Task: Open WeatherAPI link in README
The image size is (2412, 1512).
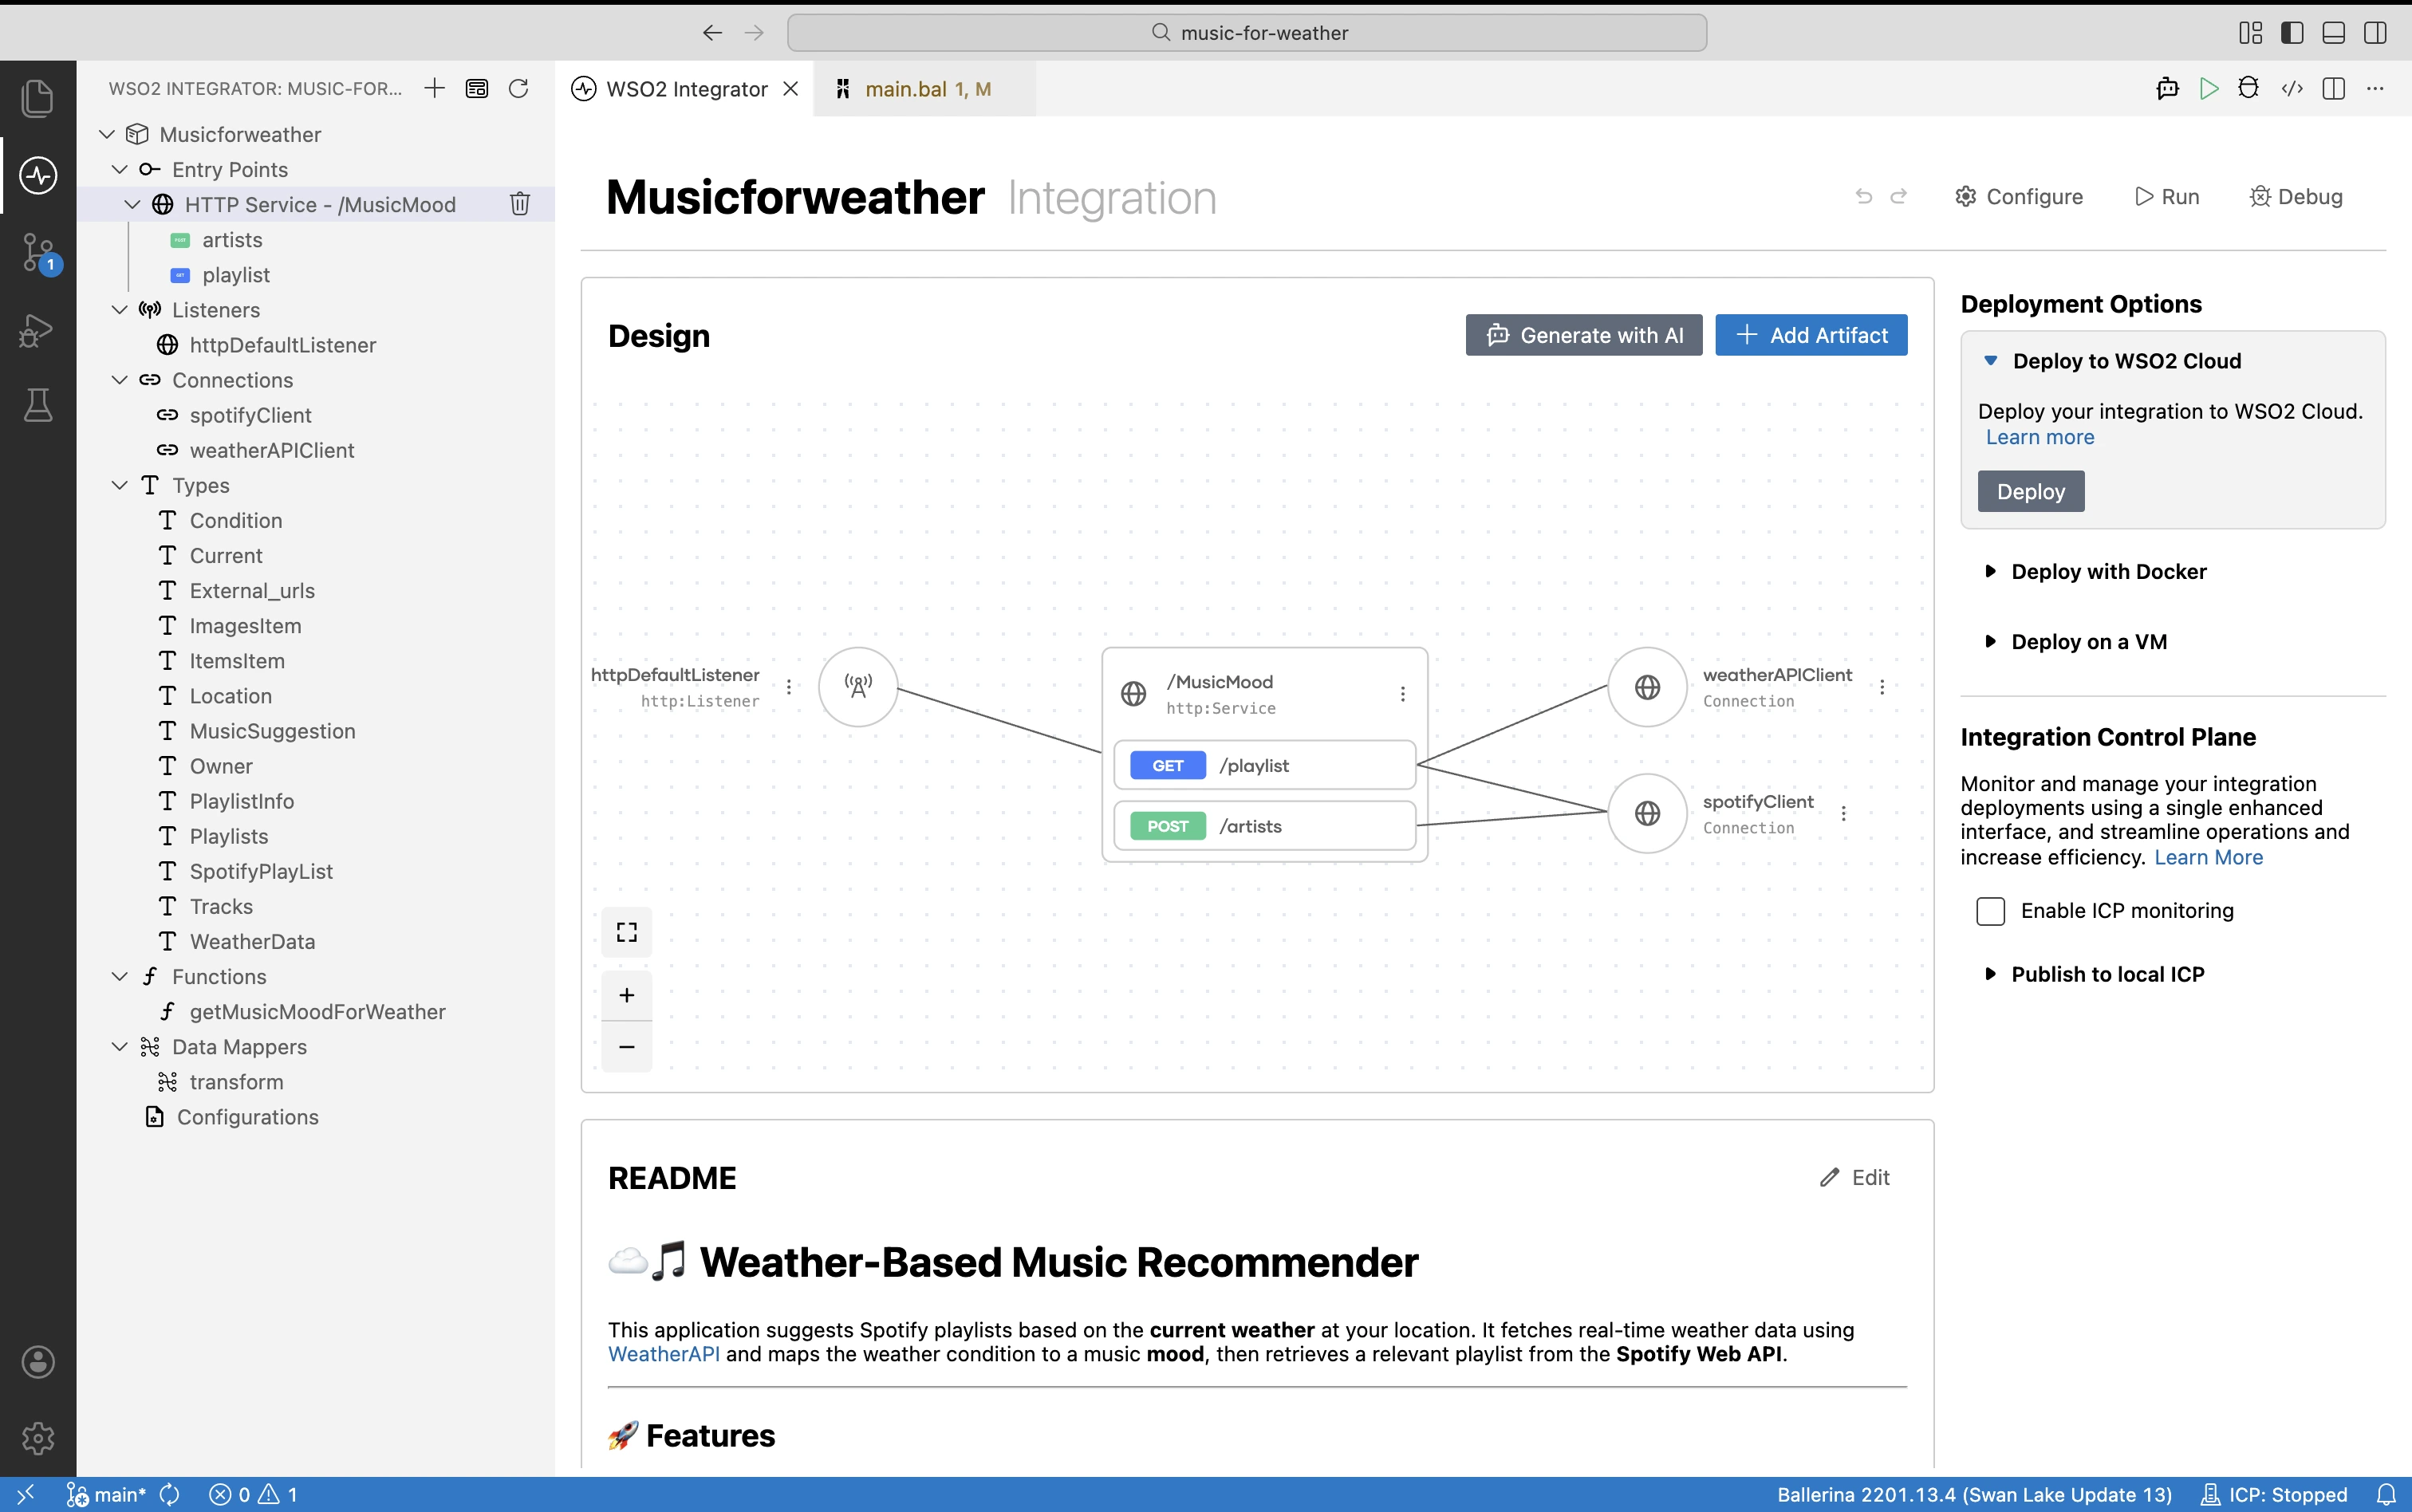Action: click(664, 1354)
